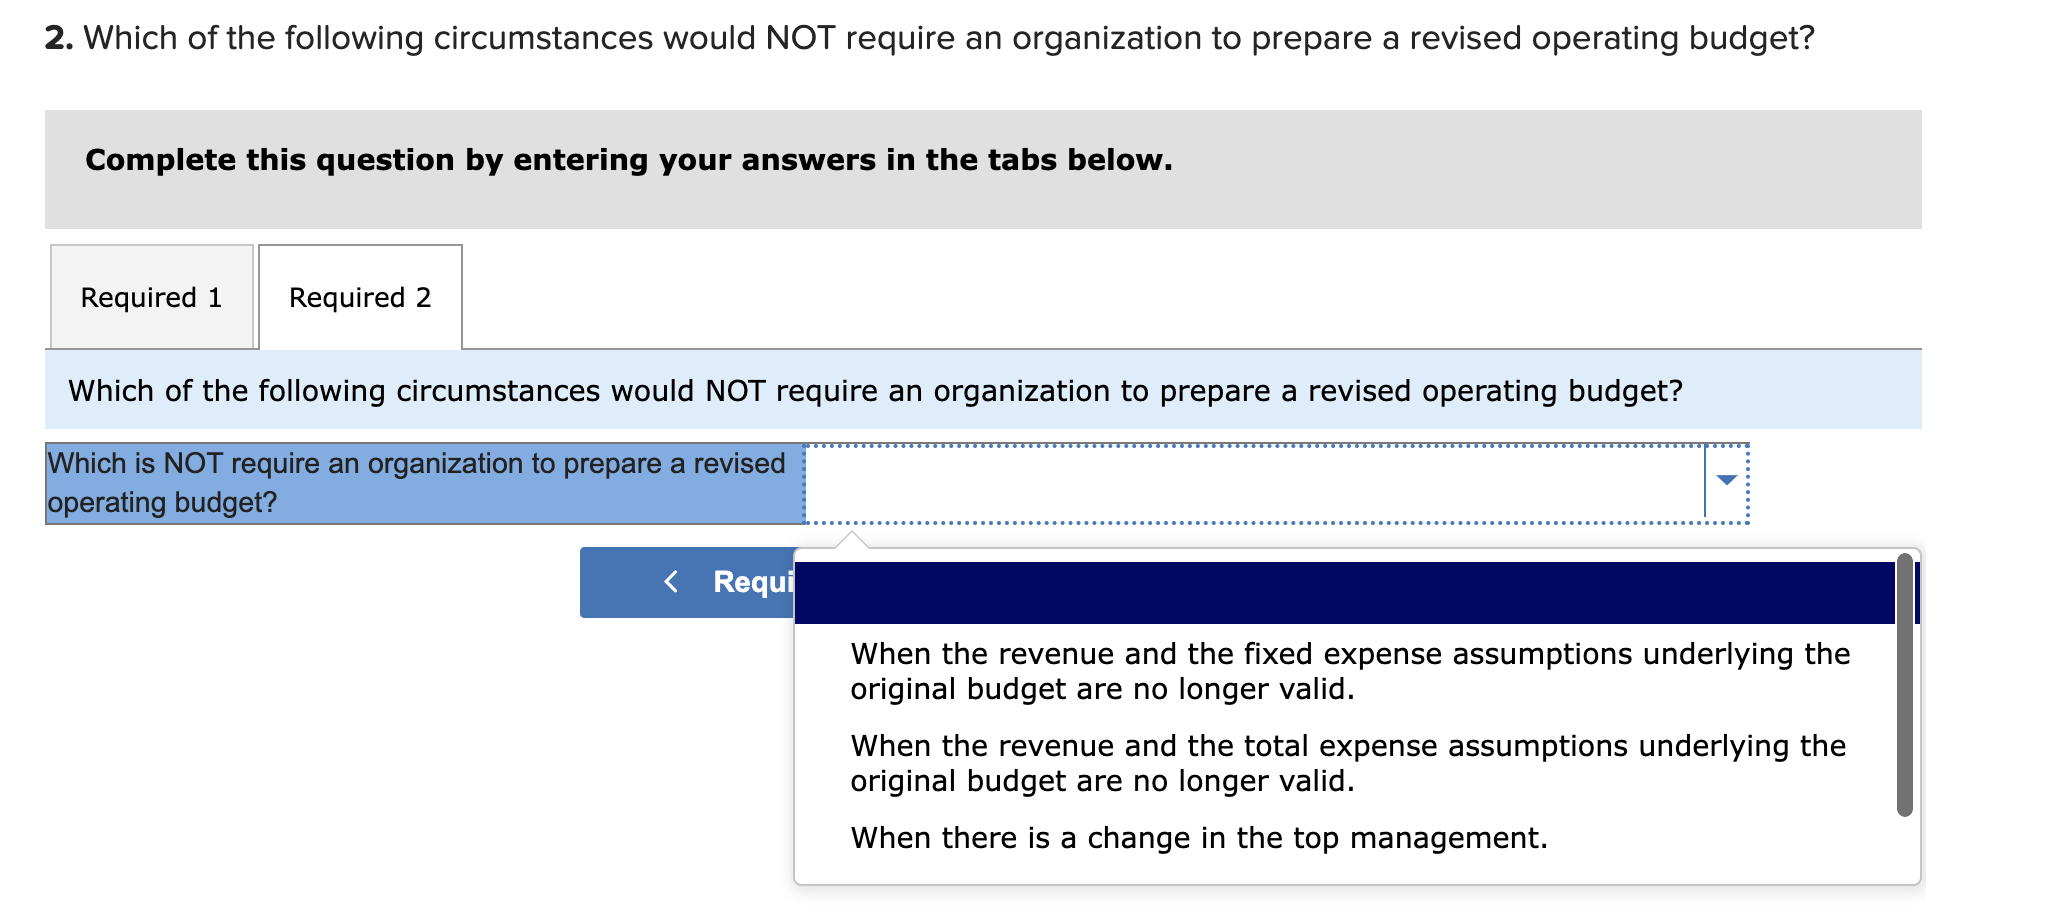Click the Required 1 navigation button
Screen dimensions: 2054x921
tap(700, 582)
